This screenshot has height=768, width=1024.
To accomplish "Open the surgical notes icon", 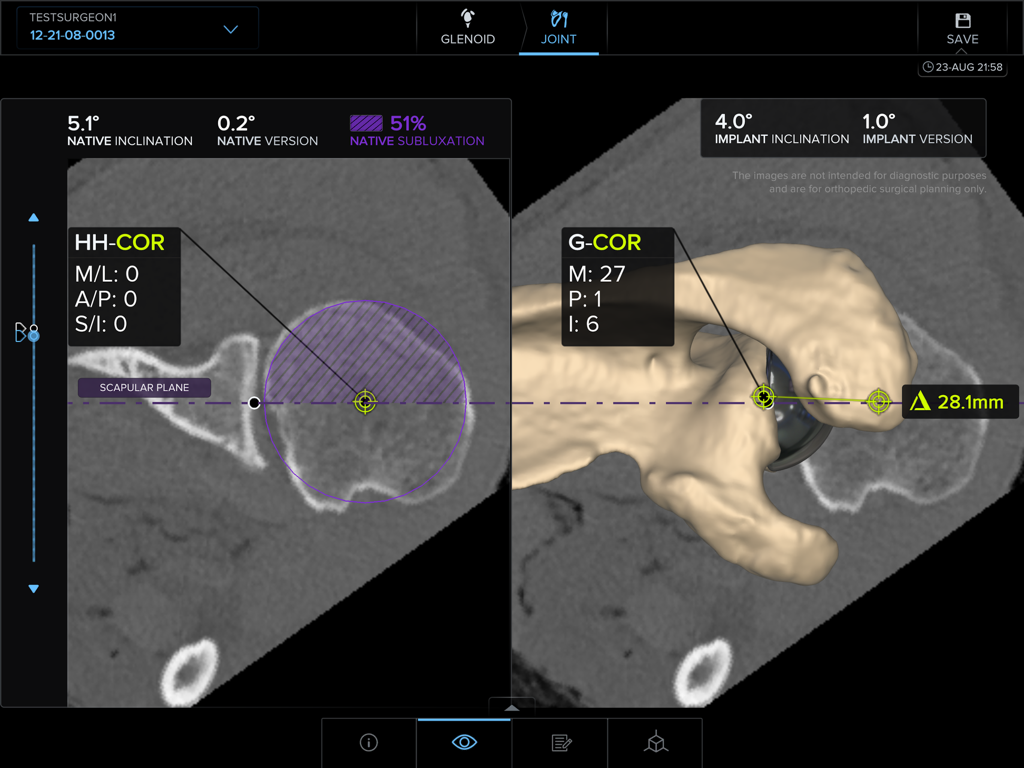I will (559, 742).
